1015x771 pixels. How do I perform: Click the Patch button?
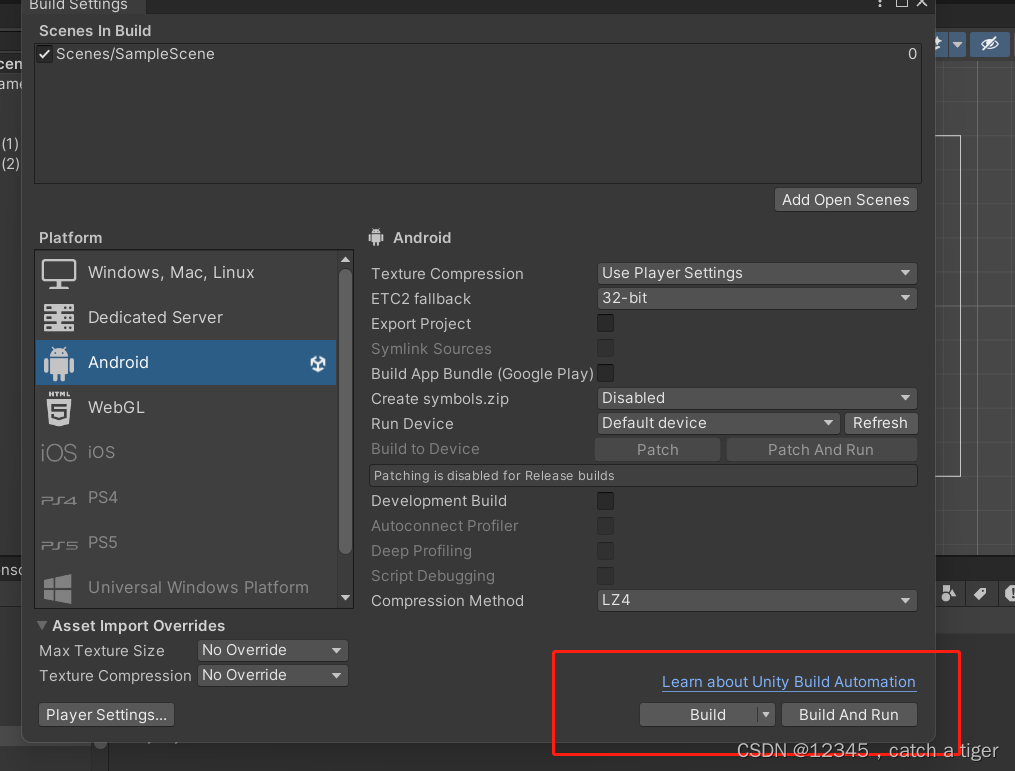(x=658, y=450)
